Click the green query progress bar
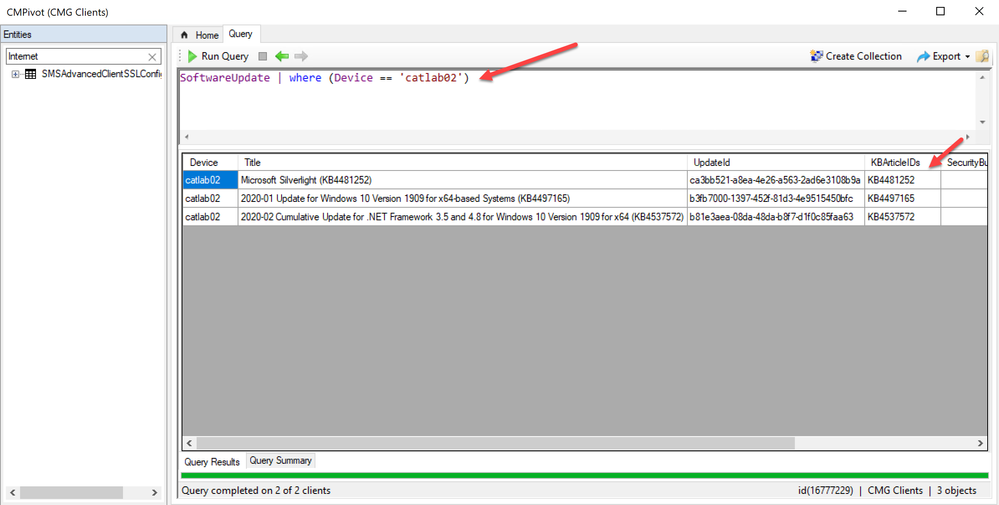This screenshot has width=999, height=505. pyautogui.click(x=584, y=475)
